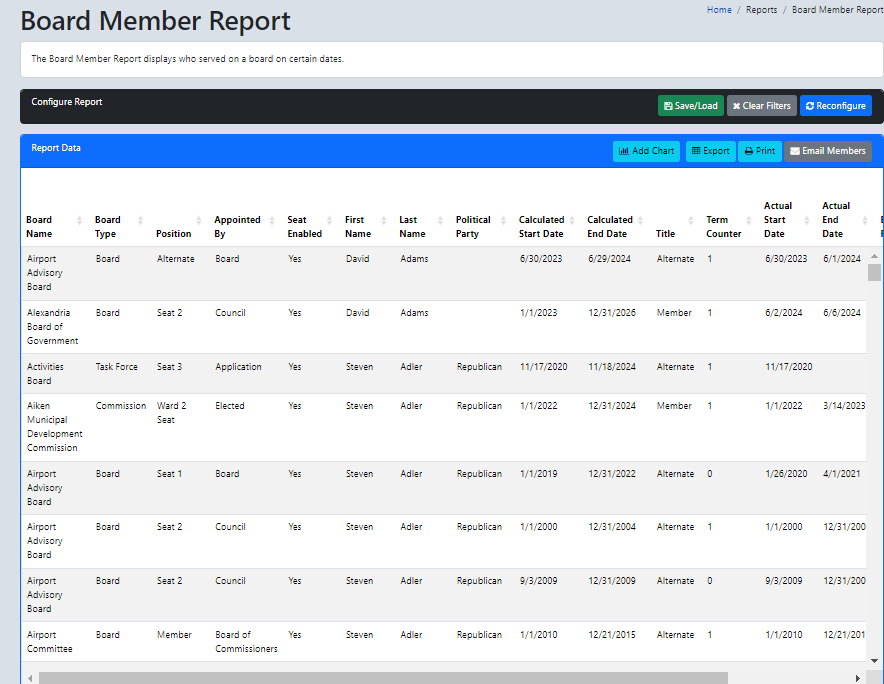Sort by Seat Enabled column arrows
Image resolution: width=884 pixels, height=684 pixels.
(329, 220)
